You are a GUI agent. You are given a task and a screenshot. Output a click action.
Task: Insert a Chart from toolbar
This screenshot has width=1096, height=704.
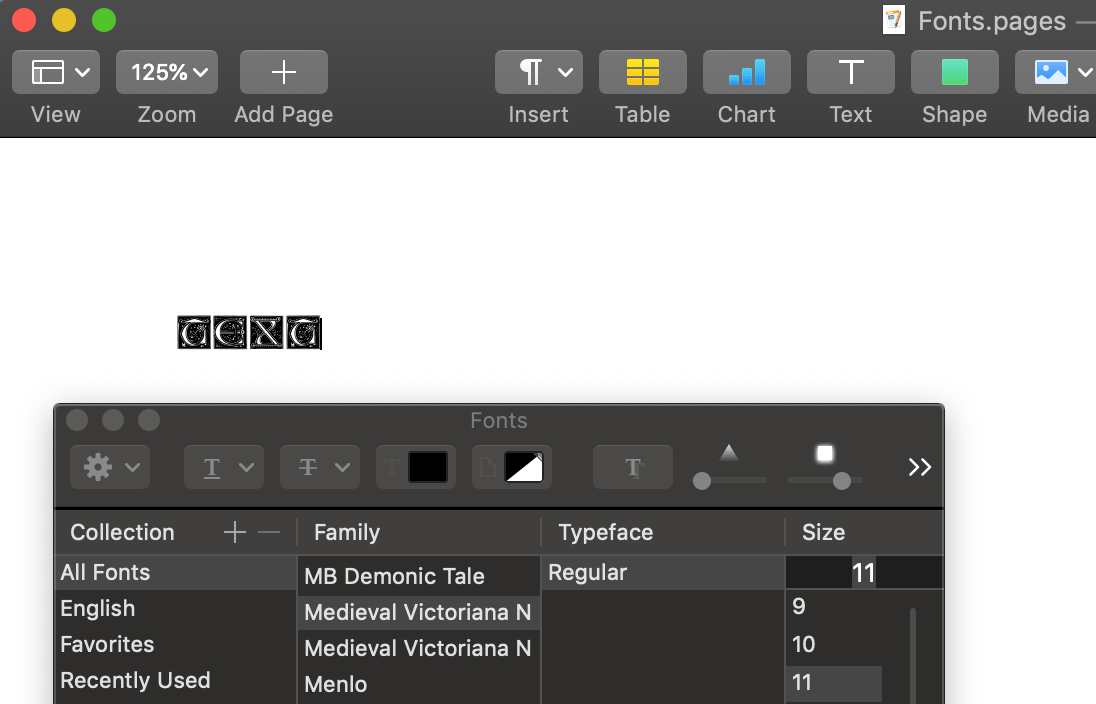pyautogui.click(x=747, y=72)
